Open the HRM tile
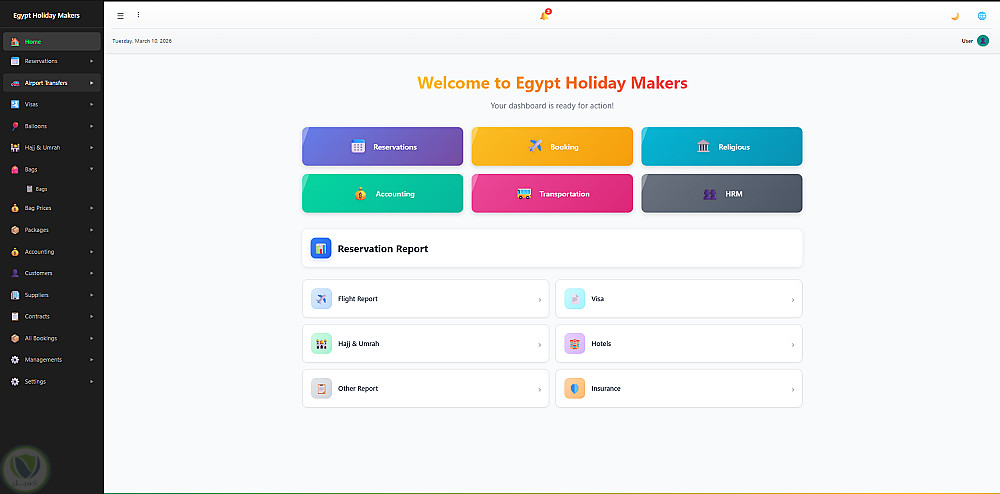 click(722, 193)
